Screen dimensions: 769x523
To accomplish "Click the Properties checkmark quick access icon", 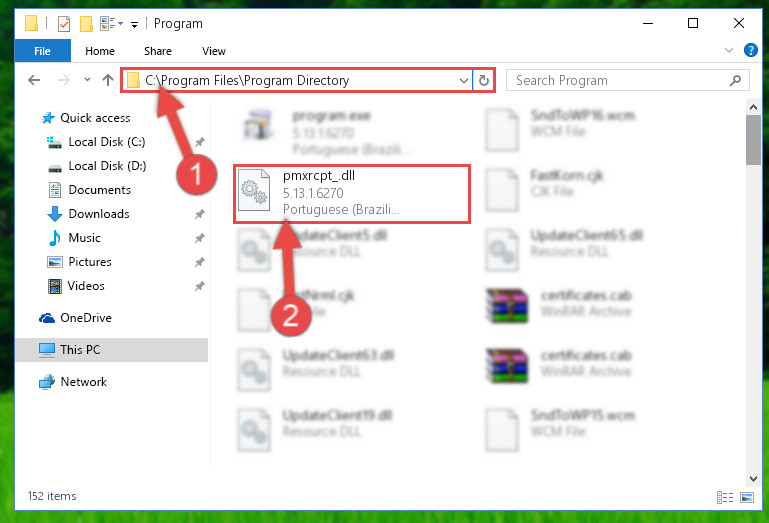I will point(64,24).
